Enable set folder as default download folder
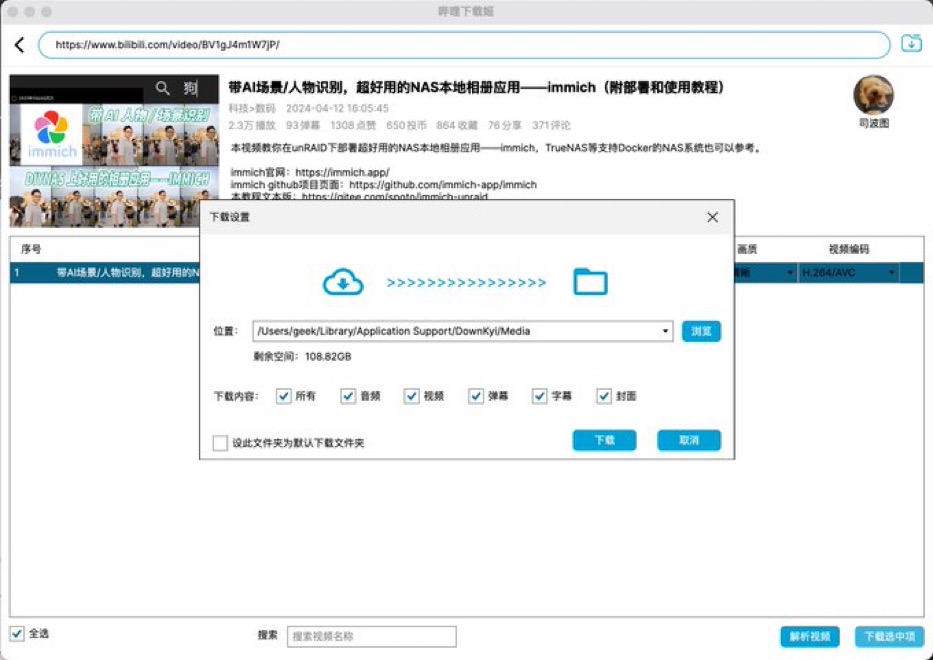The width and height of the screenshot is (933, 660). [220, 442]
